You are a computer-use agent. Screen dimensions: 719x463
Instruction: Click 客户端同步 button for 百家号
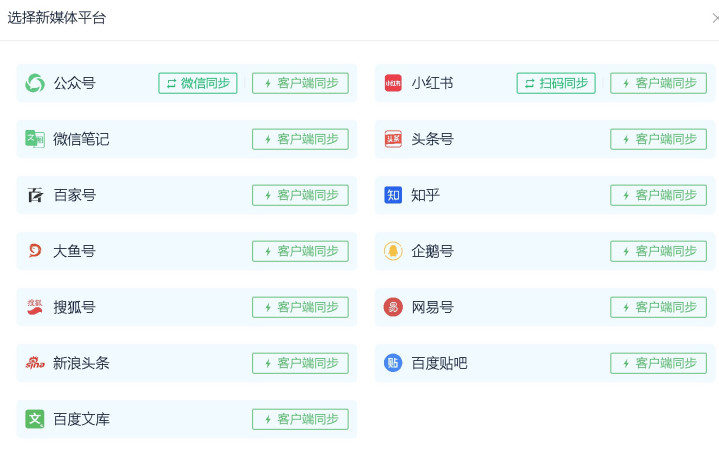tap(300, 195)
